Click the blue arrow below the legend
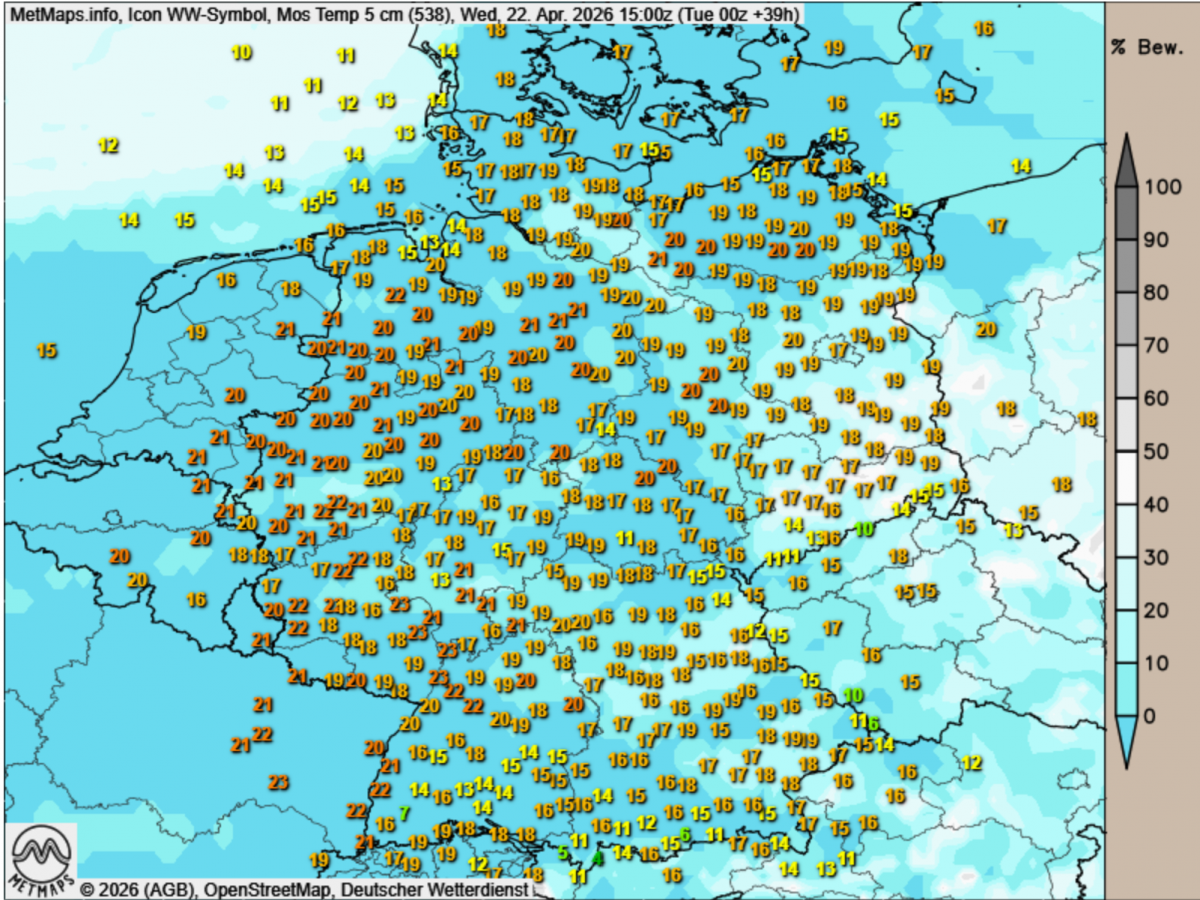Screen dimensions: 1200x900 click(x=1126, y=742)
